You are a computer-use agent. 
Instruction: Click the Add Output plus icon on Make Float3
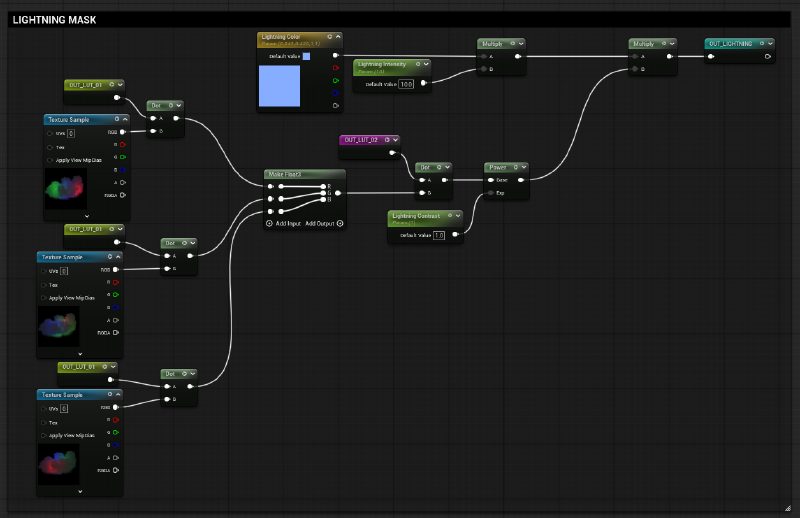pyautogui.click(x=340, y=223)
